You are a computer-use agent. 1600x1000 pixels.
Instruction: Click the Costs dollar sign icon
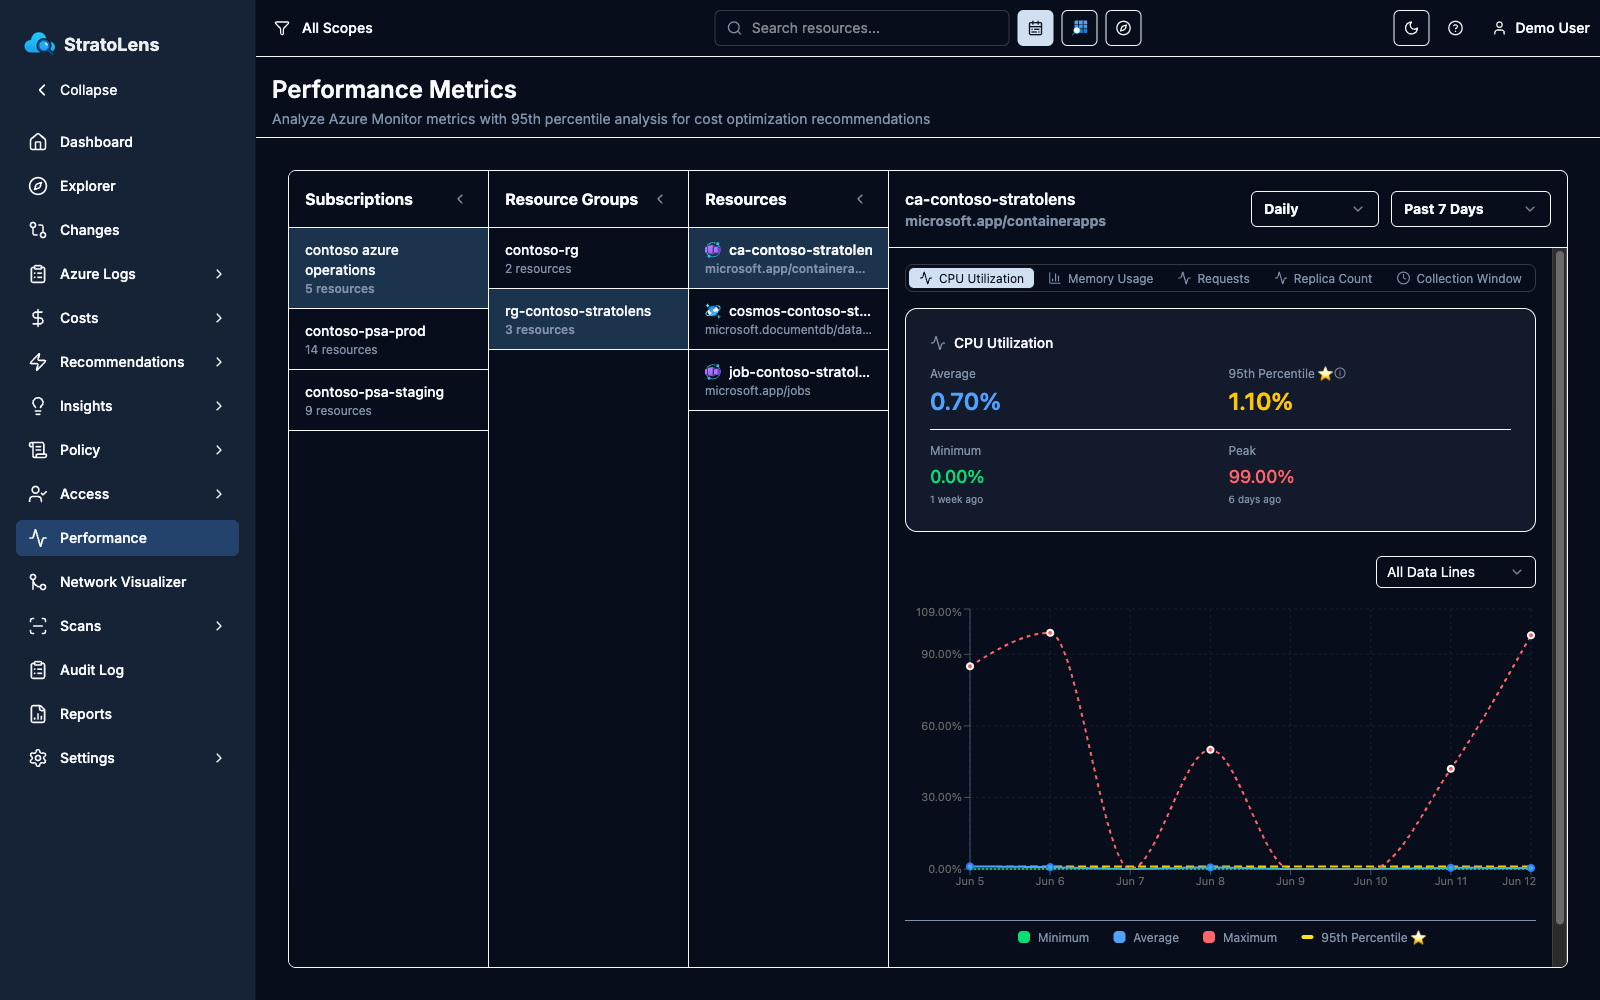pyautogui.click(x=38, y=318)
